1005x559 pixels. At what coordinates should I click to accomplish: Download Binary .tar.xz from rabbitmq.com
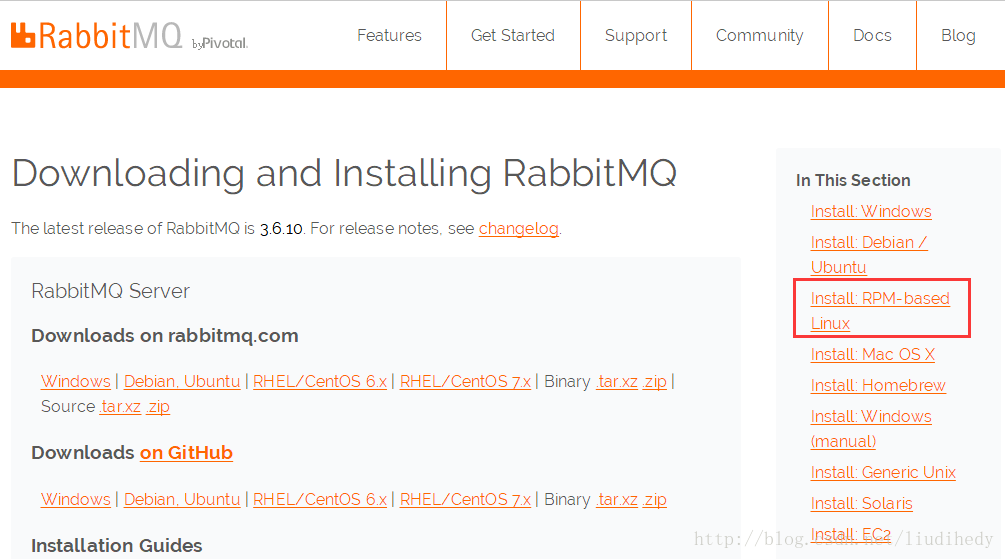(617, 381)
